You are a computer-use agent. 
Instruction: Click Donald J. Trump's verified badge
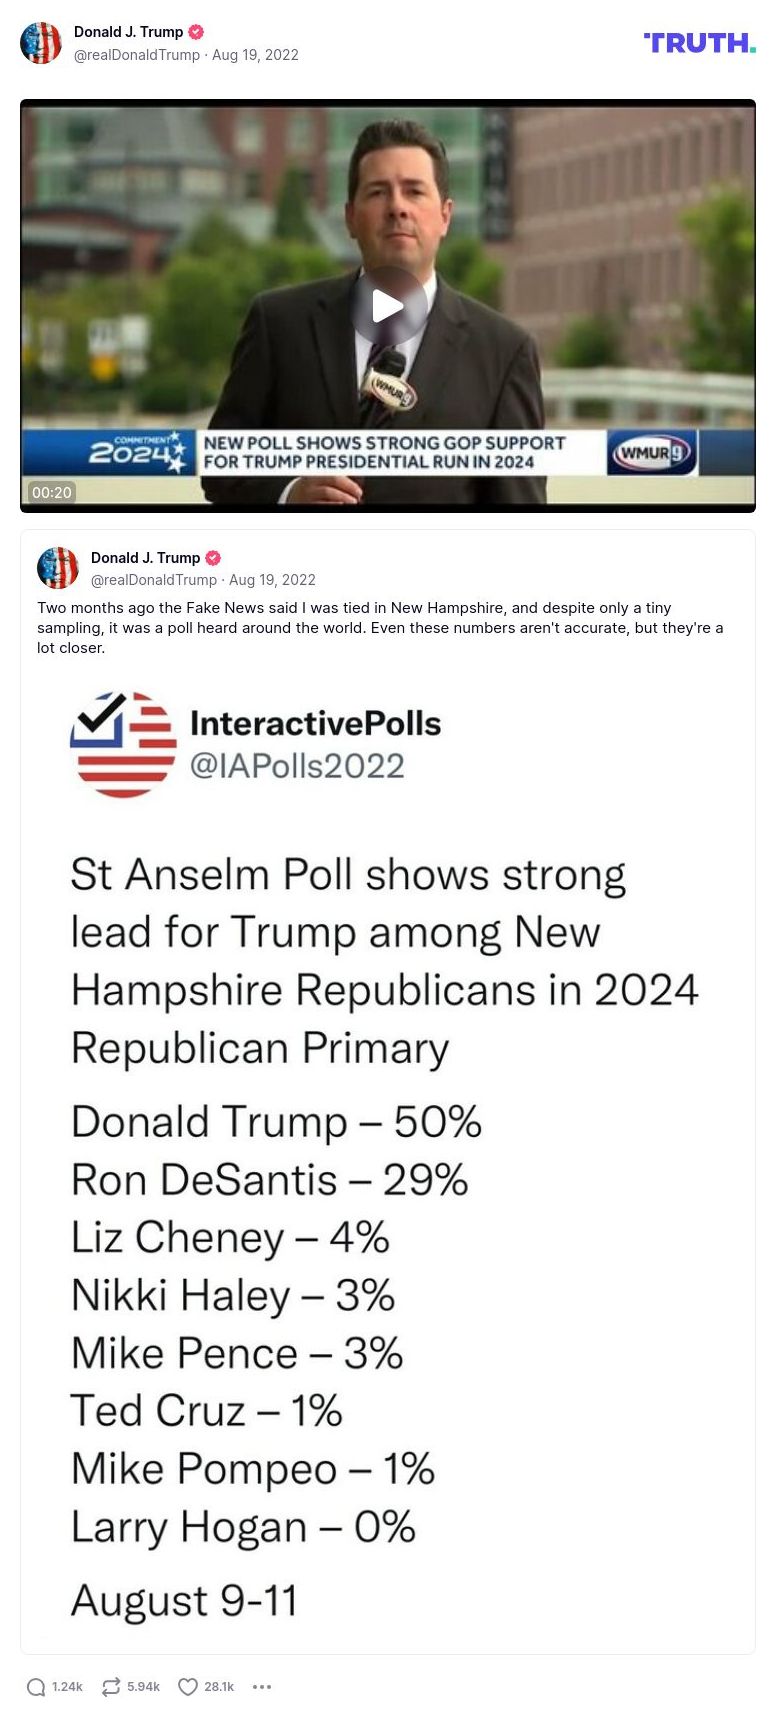(196, 31)
